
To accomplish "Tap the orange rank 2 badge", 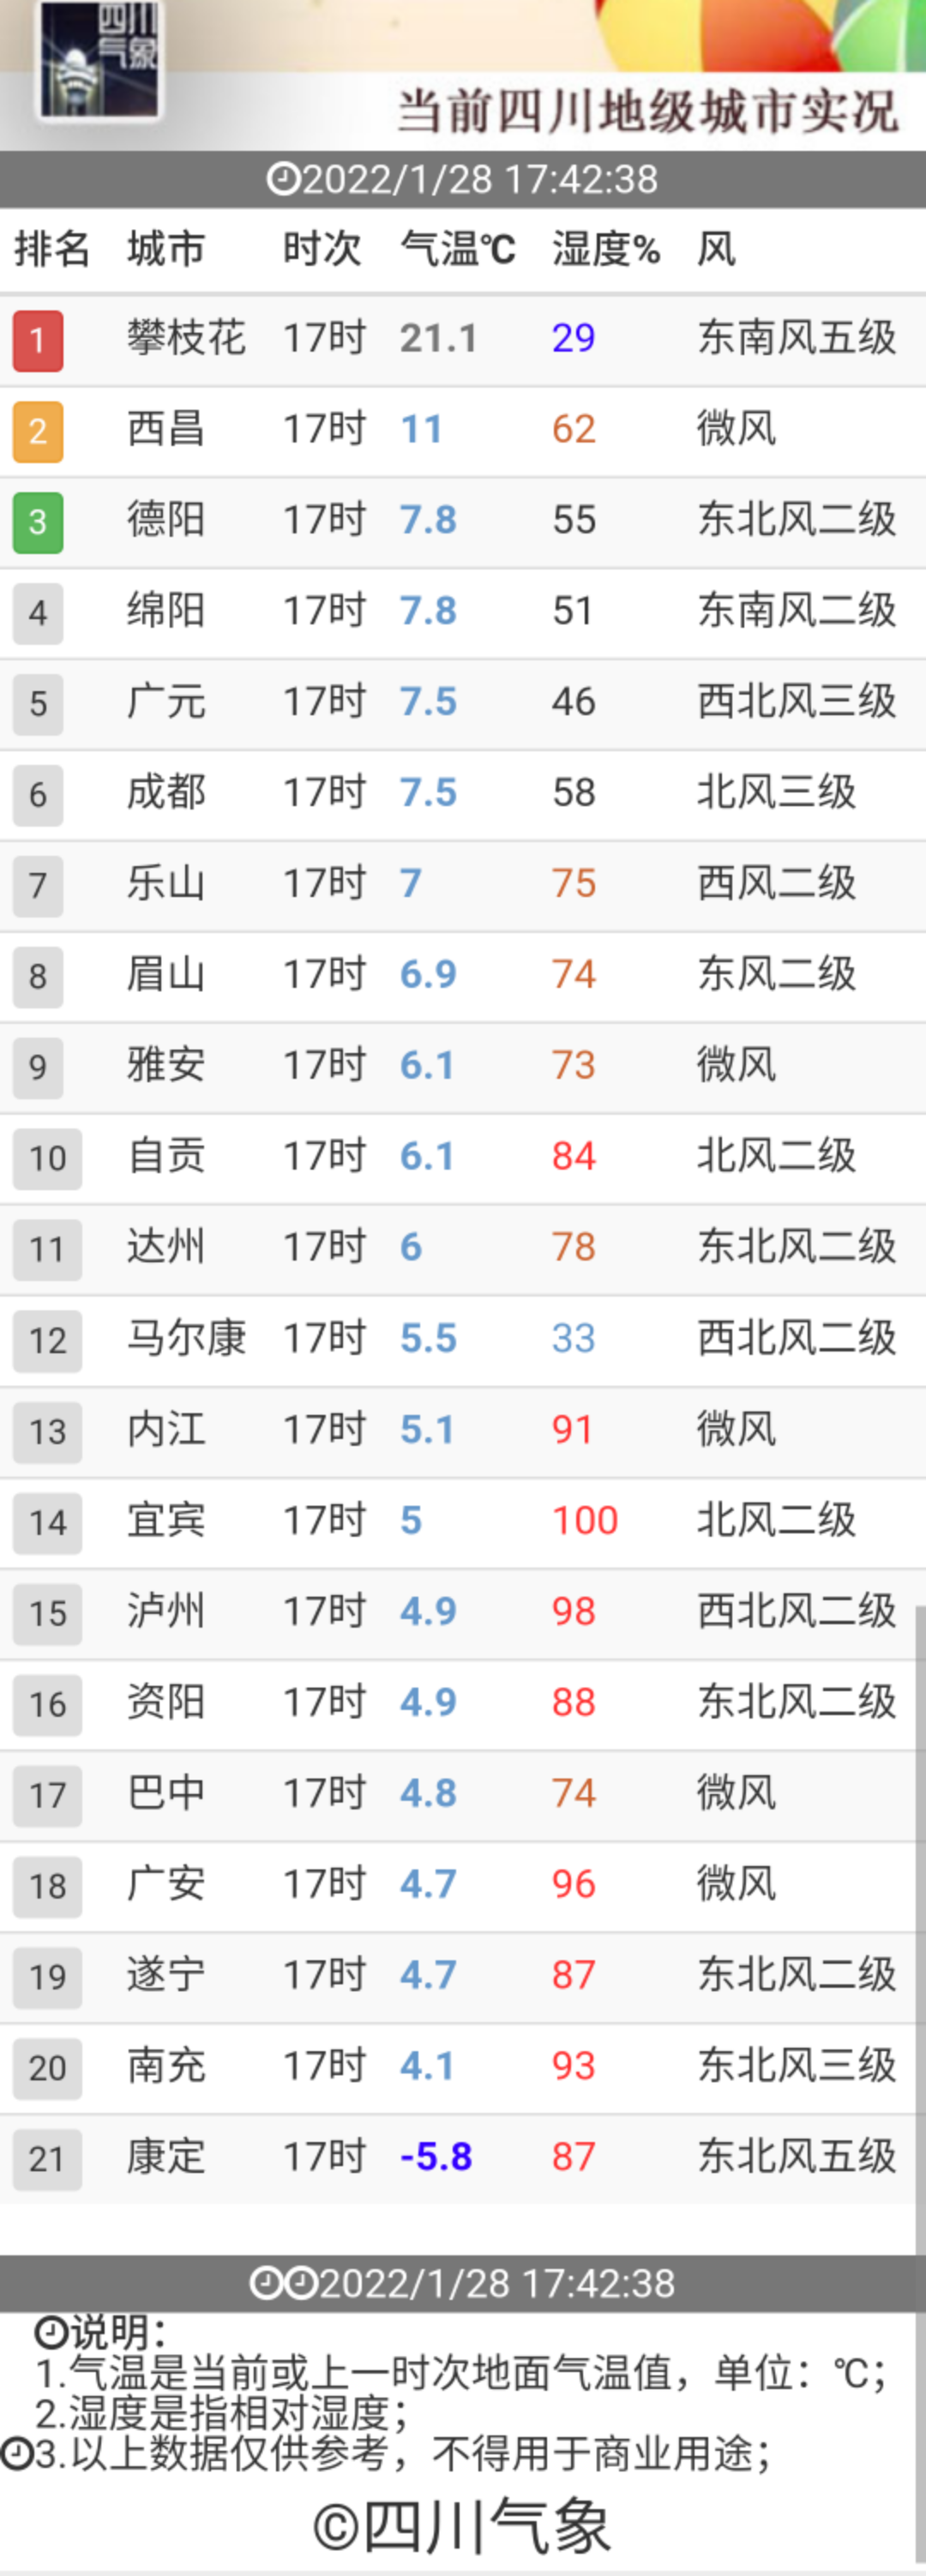I will coord(38,431).
